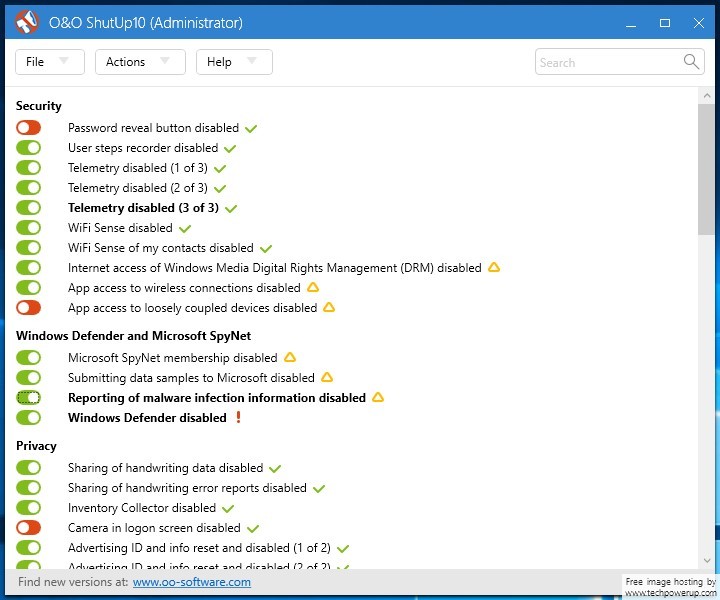
Task: Select 'Reporting of malware infection information disabled' text
Action: click(x=217, y=398)
